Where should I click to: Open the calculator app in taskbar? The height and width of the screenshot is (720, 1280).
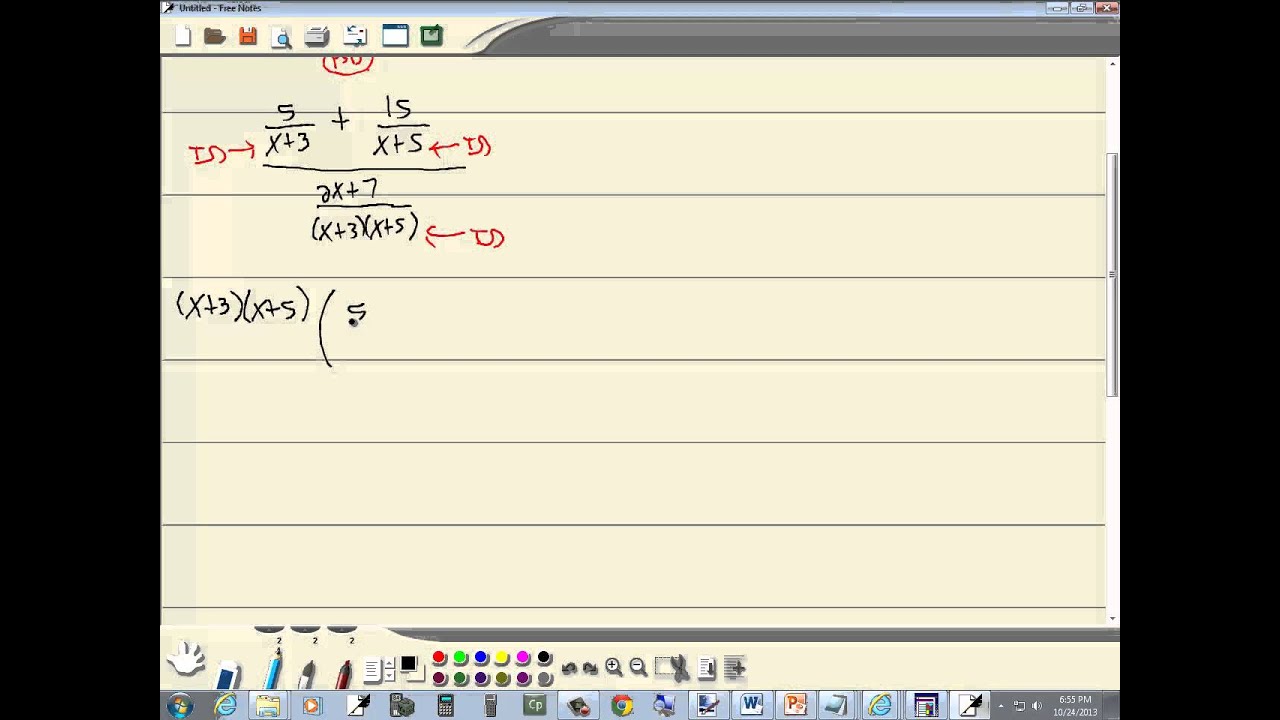pyautogui.click(x=446, y=706)
